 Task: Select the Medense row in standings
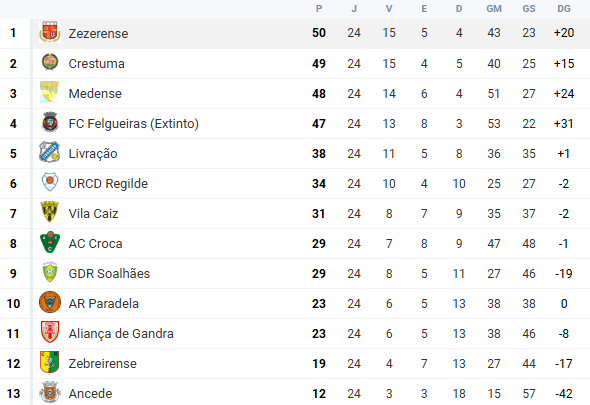pyautogui.click(x=295, y=94)
